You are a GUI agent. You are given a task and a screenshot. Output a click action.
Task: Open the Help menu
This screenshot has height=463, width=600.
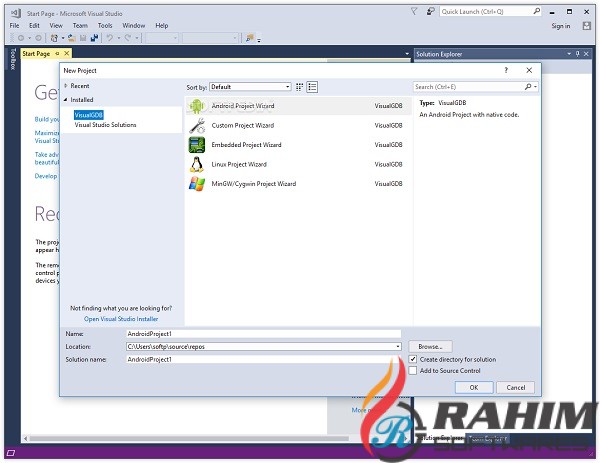161,26
